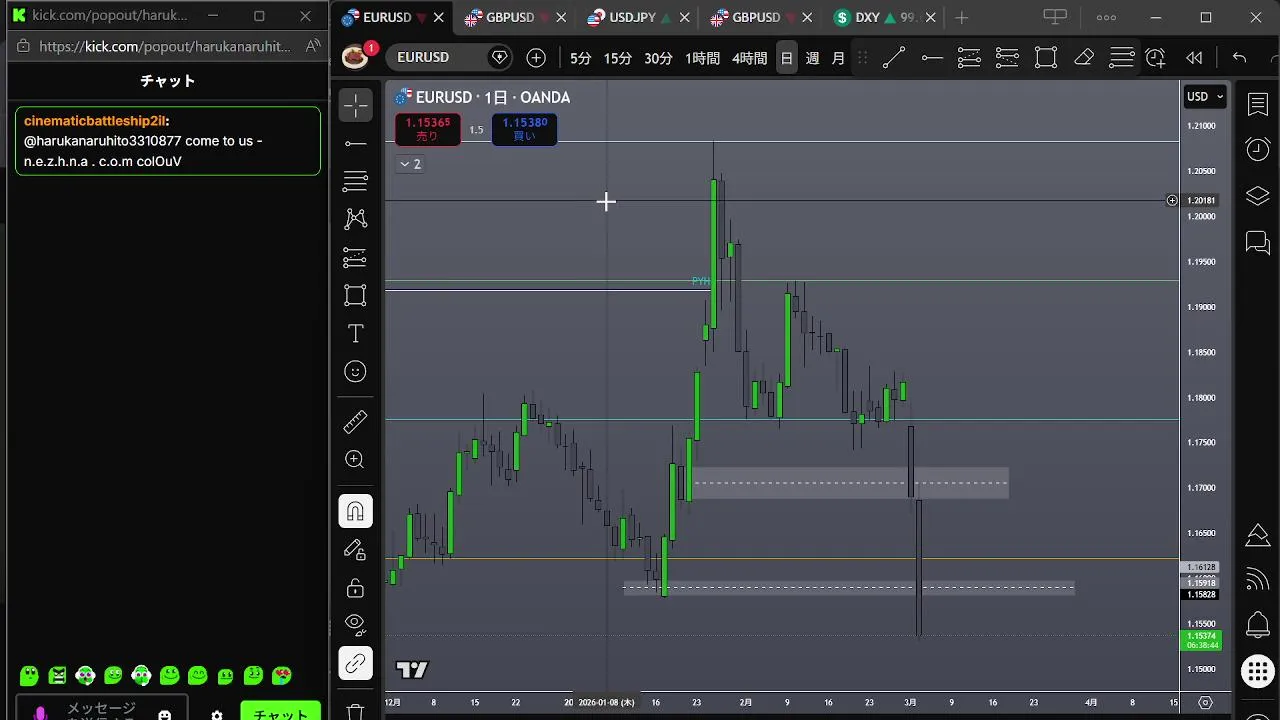
Task: Click the plus compare symbol button
Action: [x=536, y=58]
